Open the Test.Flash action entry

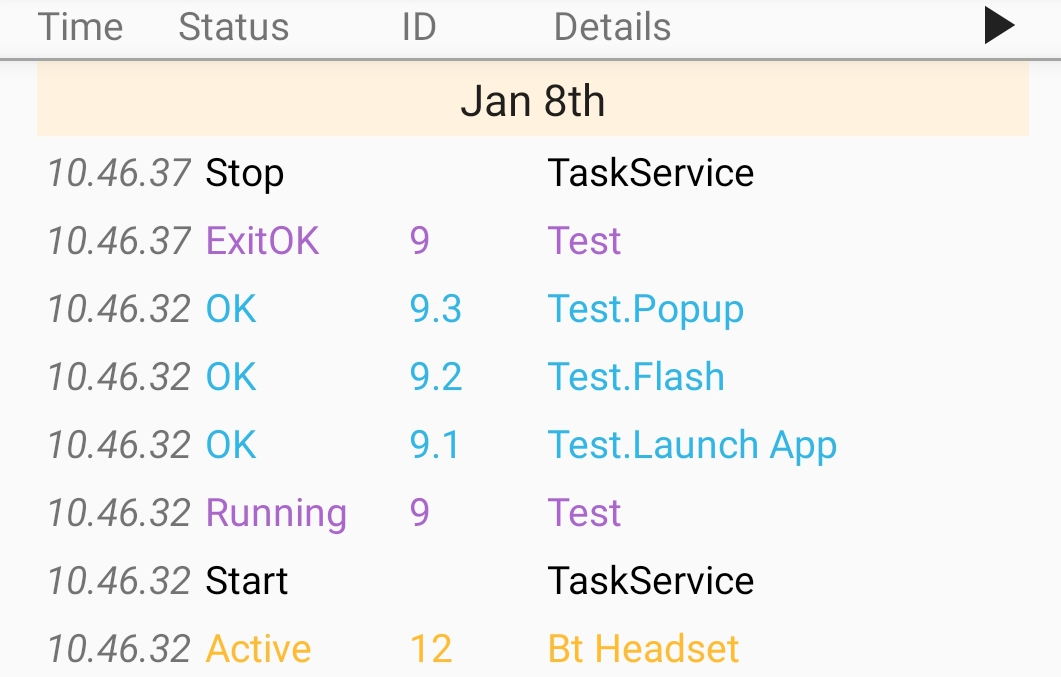[x=636, y=377]
